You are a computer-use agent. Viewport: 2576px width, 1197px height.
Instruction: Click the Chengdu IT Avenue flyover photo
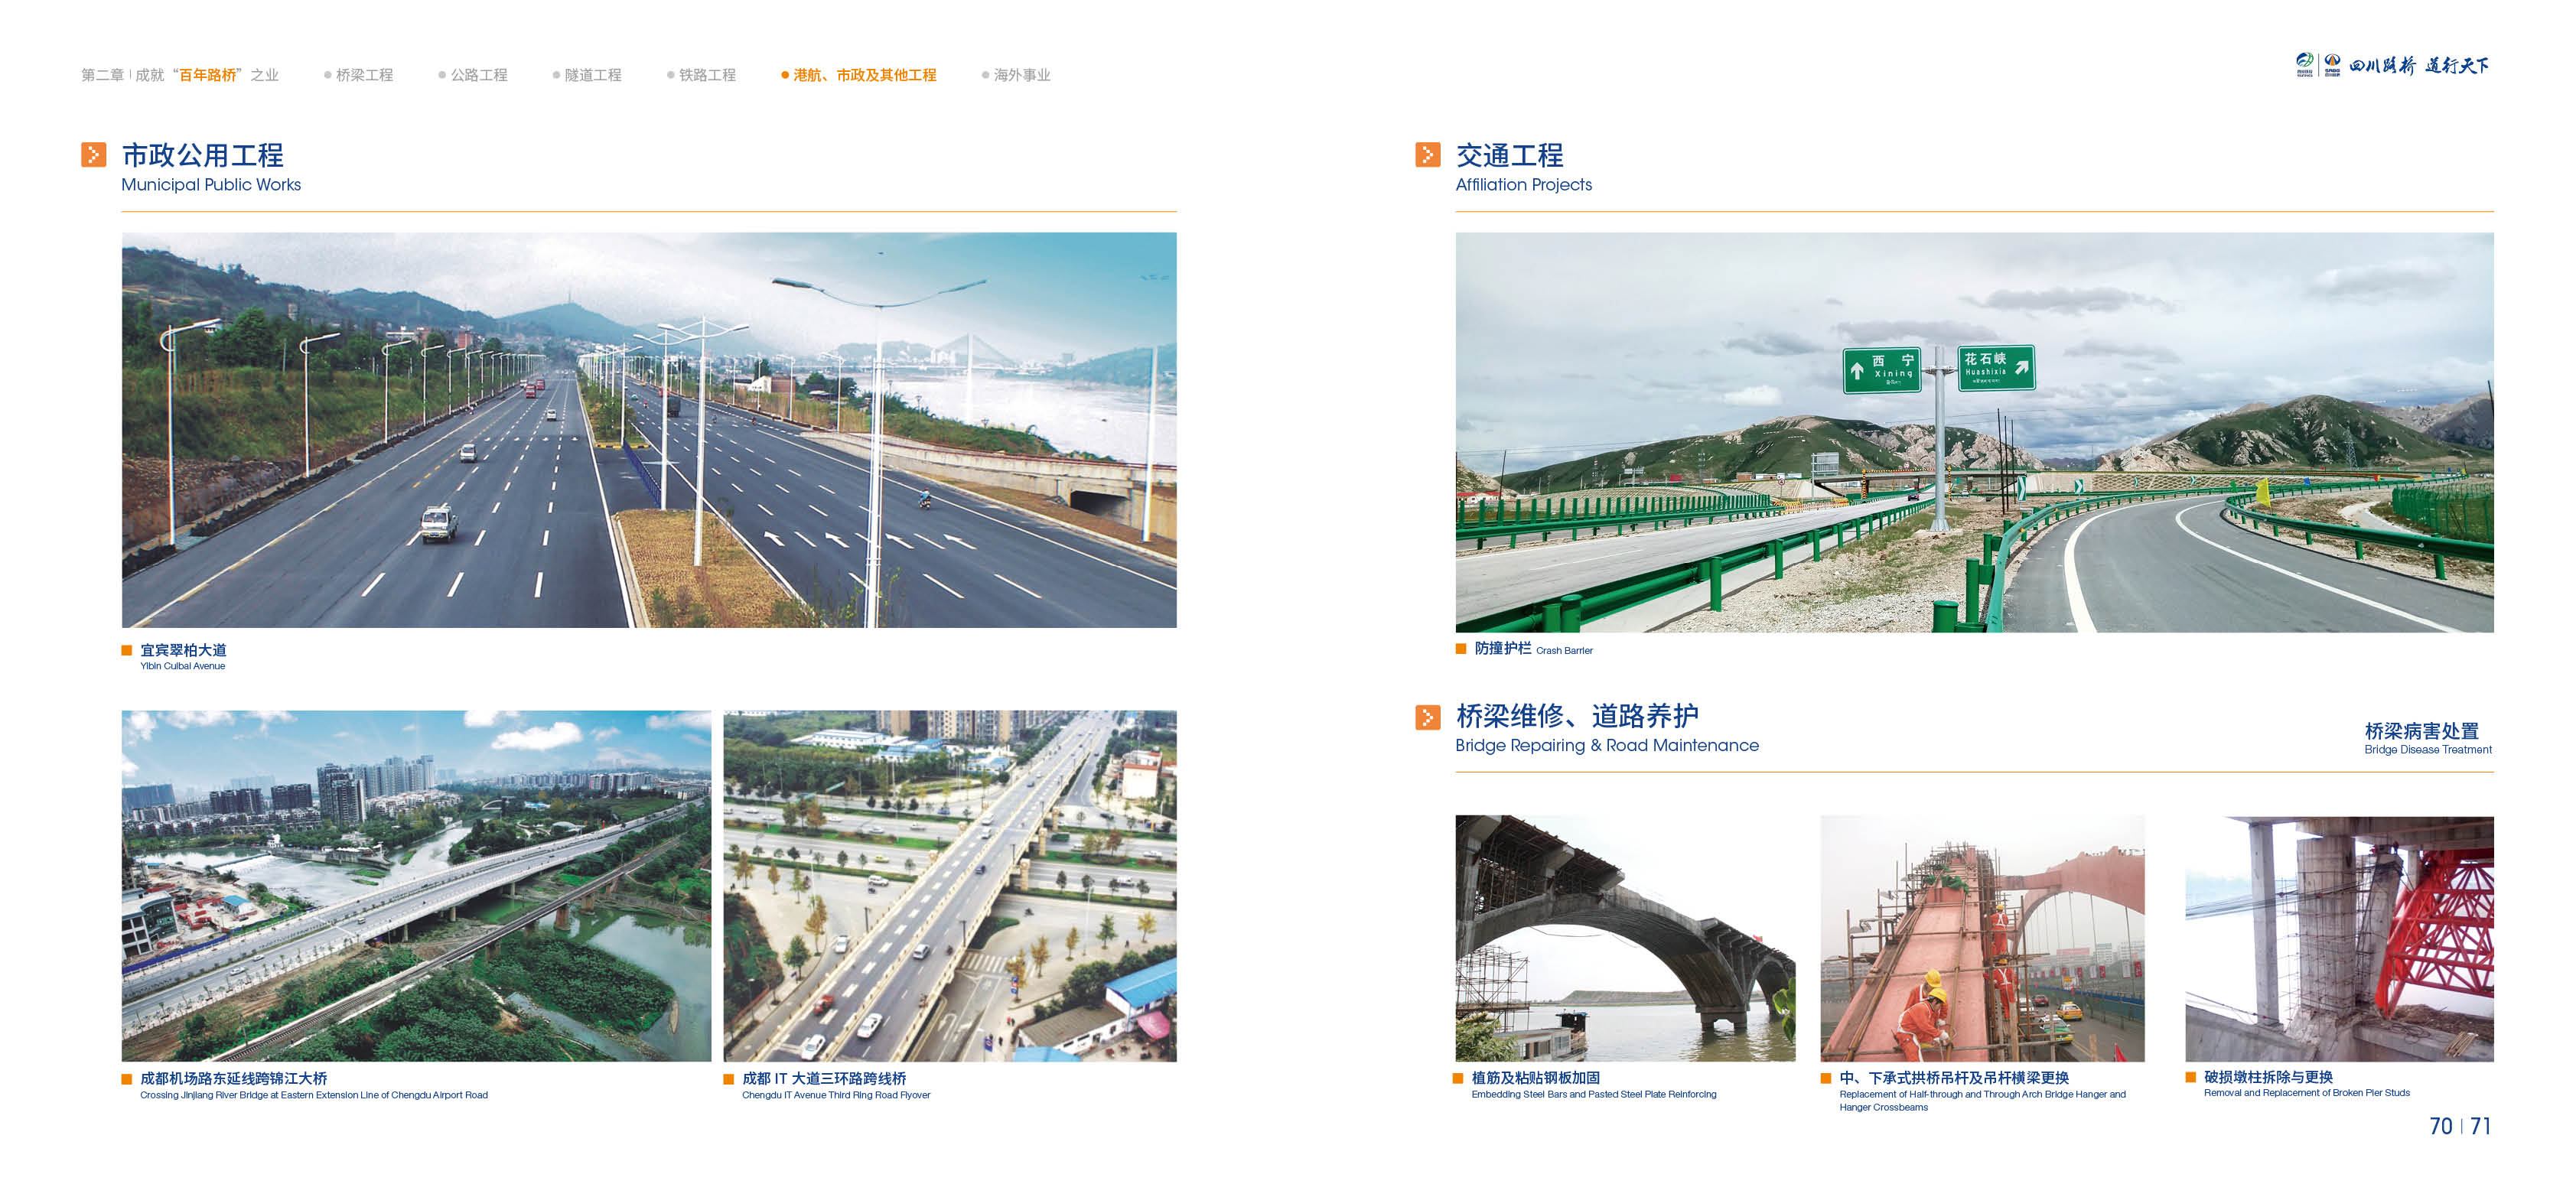949,886
